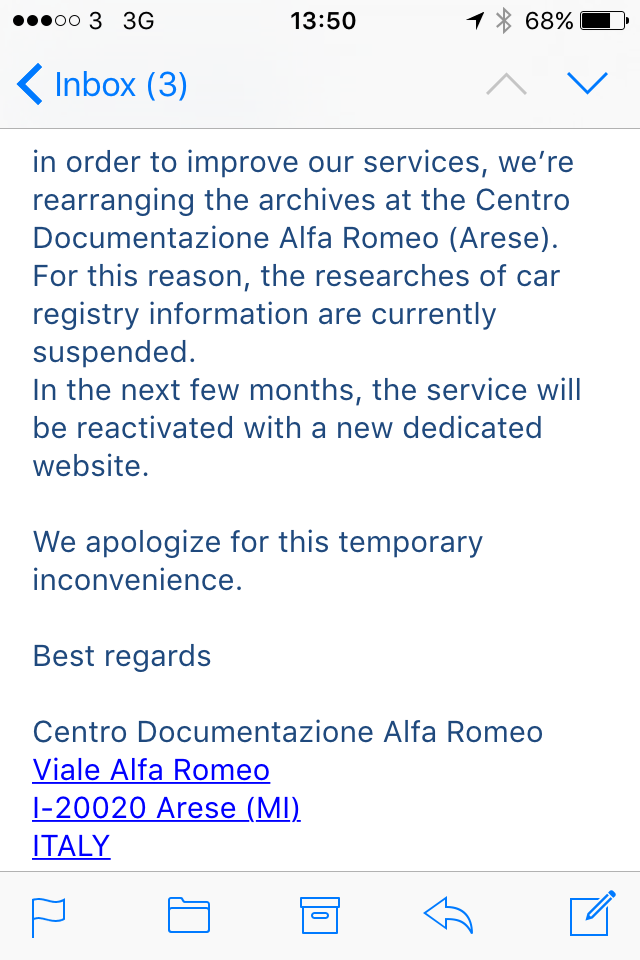This screenshot has height=960, width=640.
Task: Go to next message with down arrow
Action: point(587,84)
